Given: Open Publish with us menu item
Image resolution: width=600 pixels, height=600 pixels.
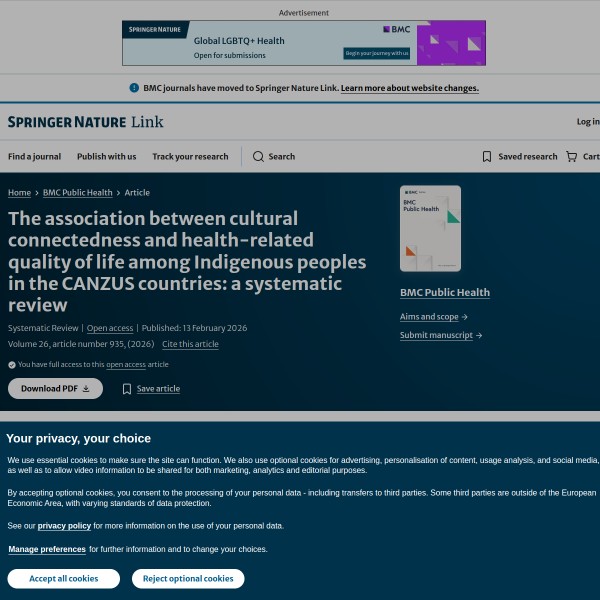Looking at the screenshot, I should 106,157.
